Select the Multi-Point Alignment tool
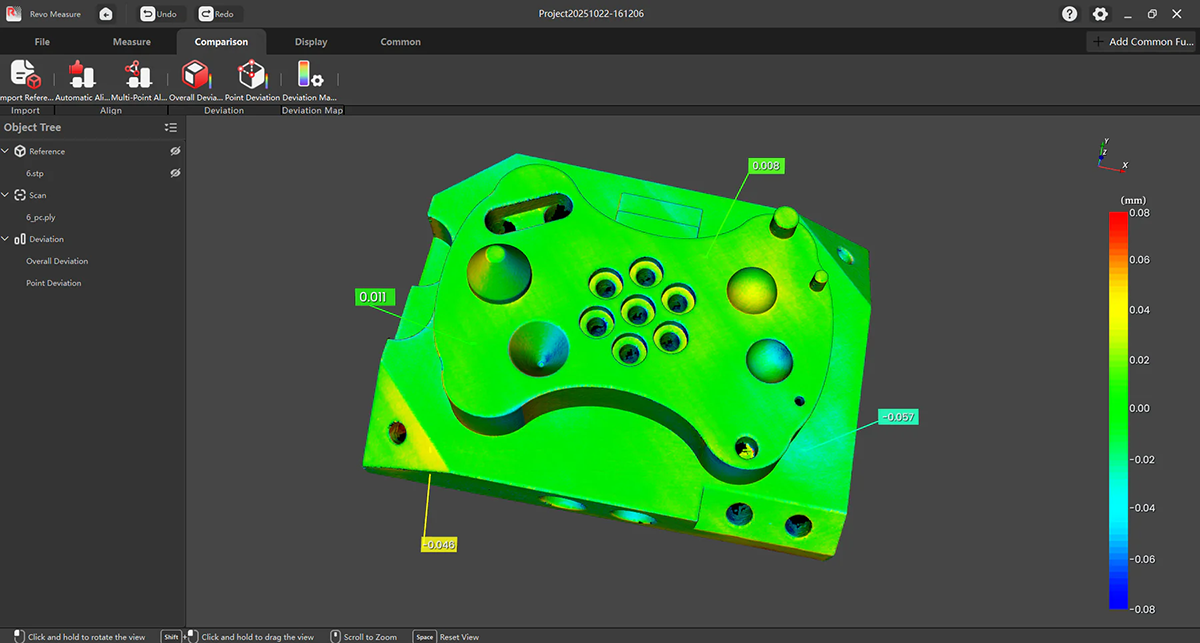1200x643 pixels. point(136,76)
